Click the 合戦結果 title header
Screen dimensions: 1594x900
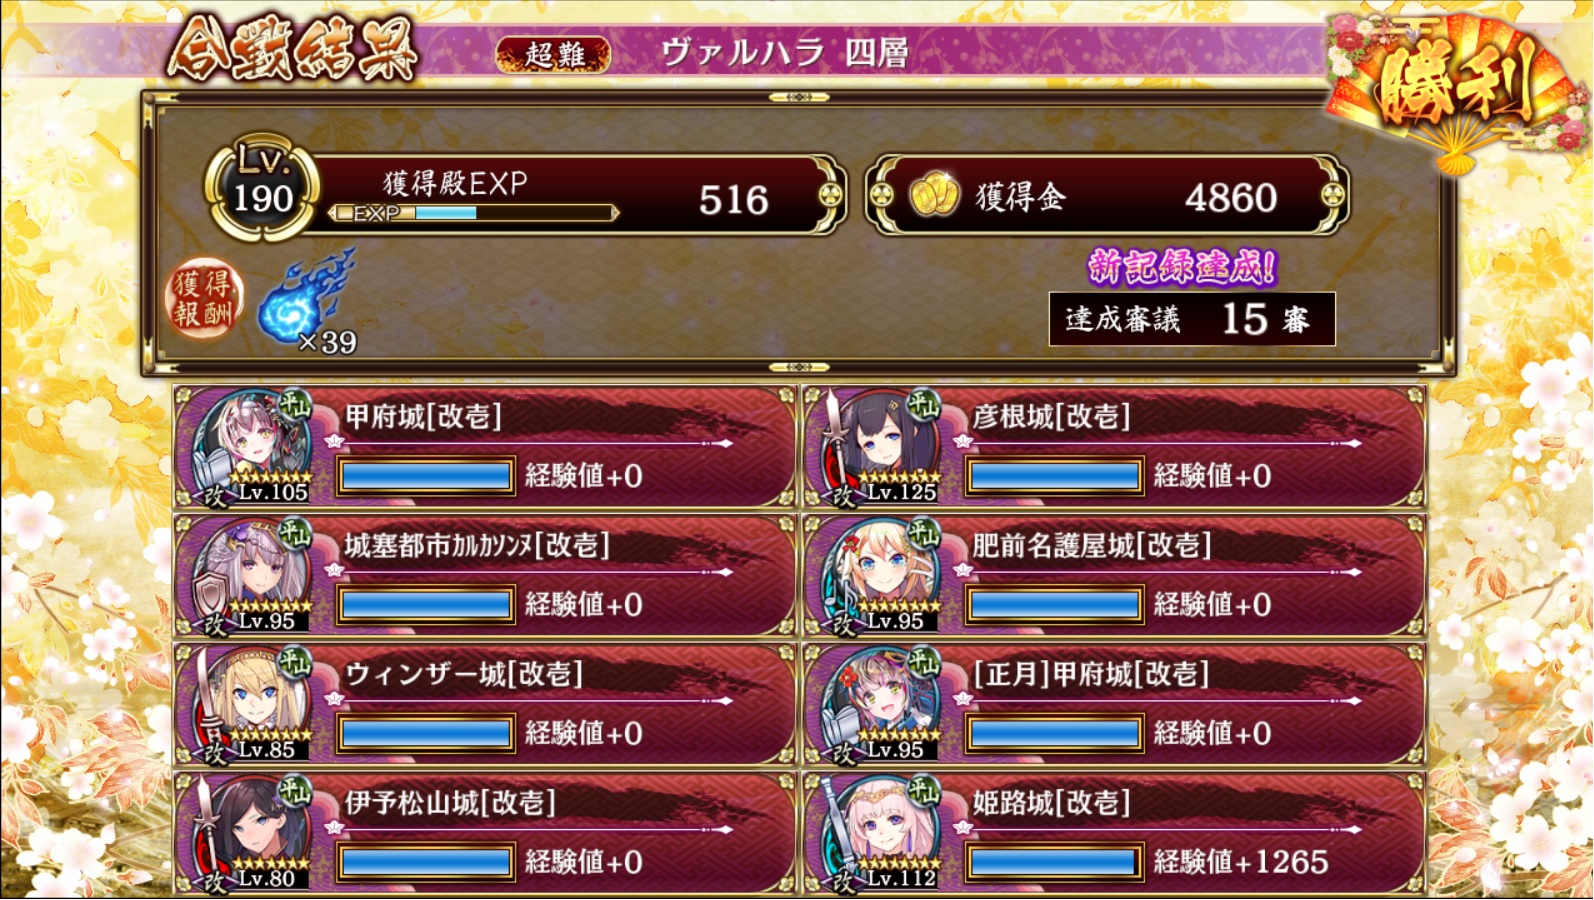click(x=291, y=47)
